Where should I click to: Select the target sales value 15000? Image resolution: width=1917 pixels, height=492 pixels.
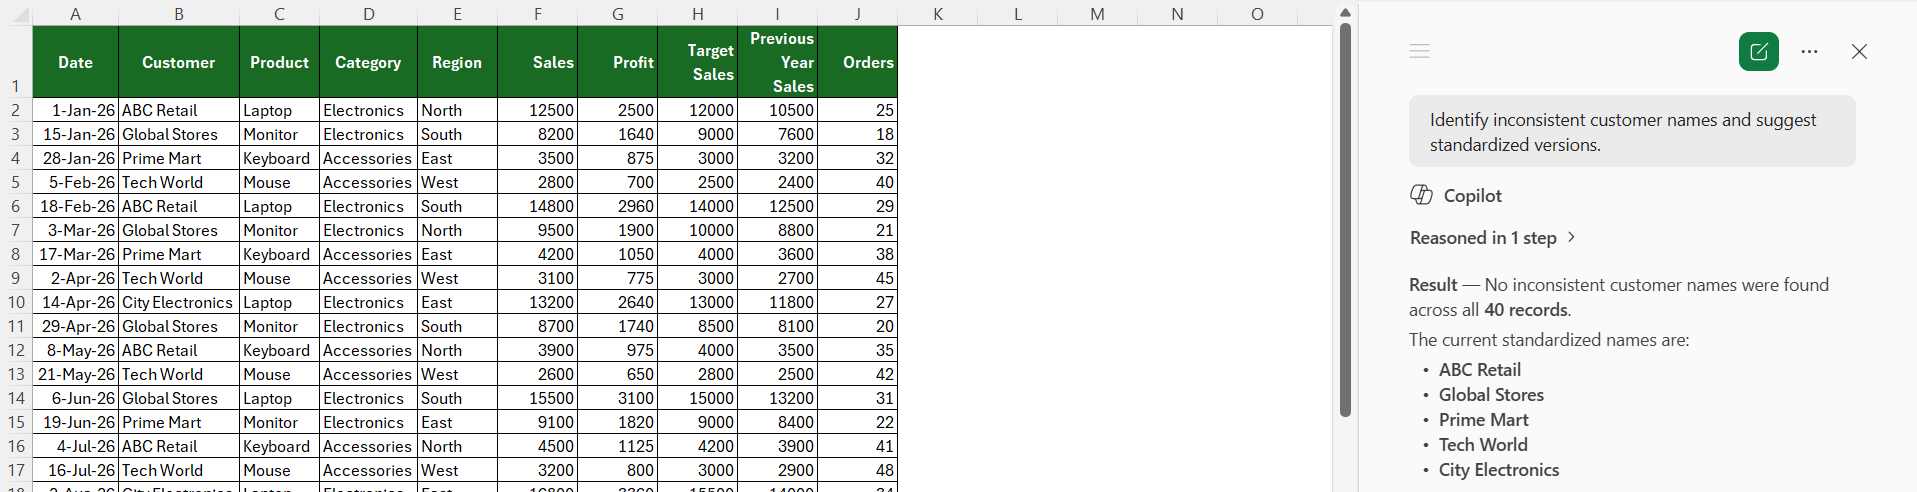tap(698, 398)
